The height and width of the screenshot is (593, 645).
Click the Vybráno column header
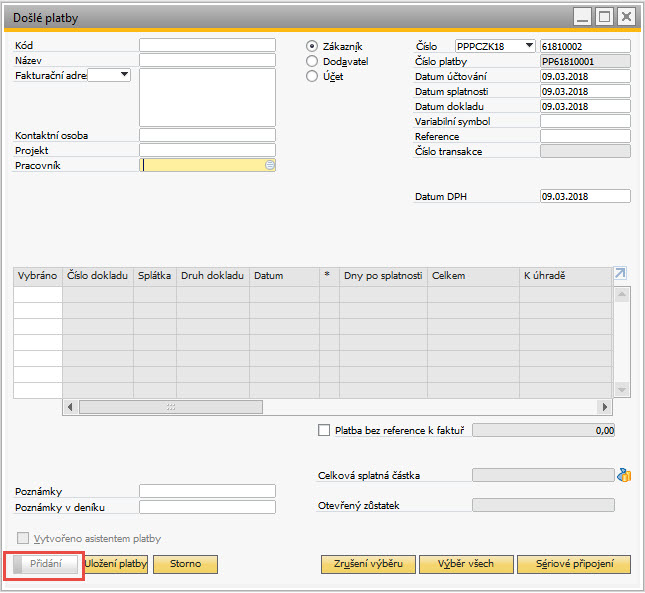(x=38, y=276)
